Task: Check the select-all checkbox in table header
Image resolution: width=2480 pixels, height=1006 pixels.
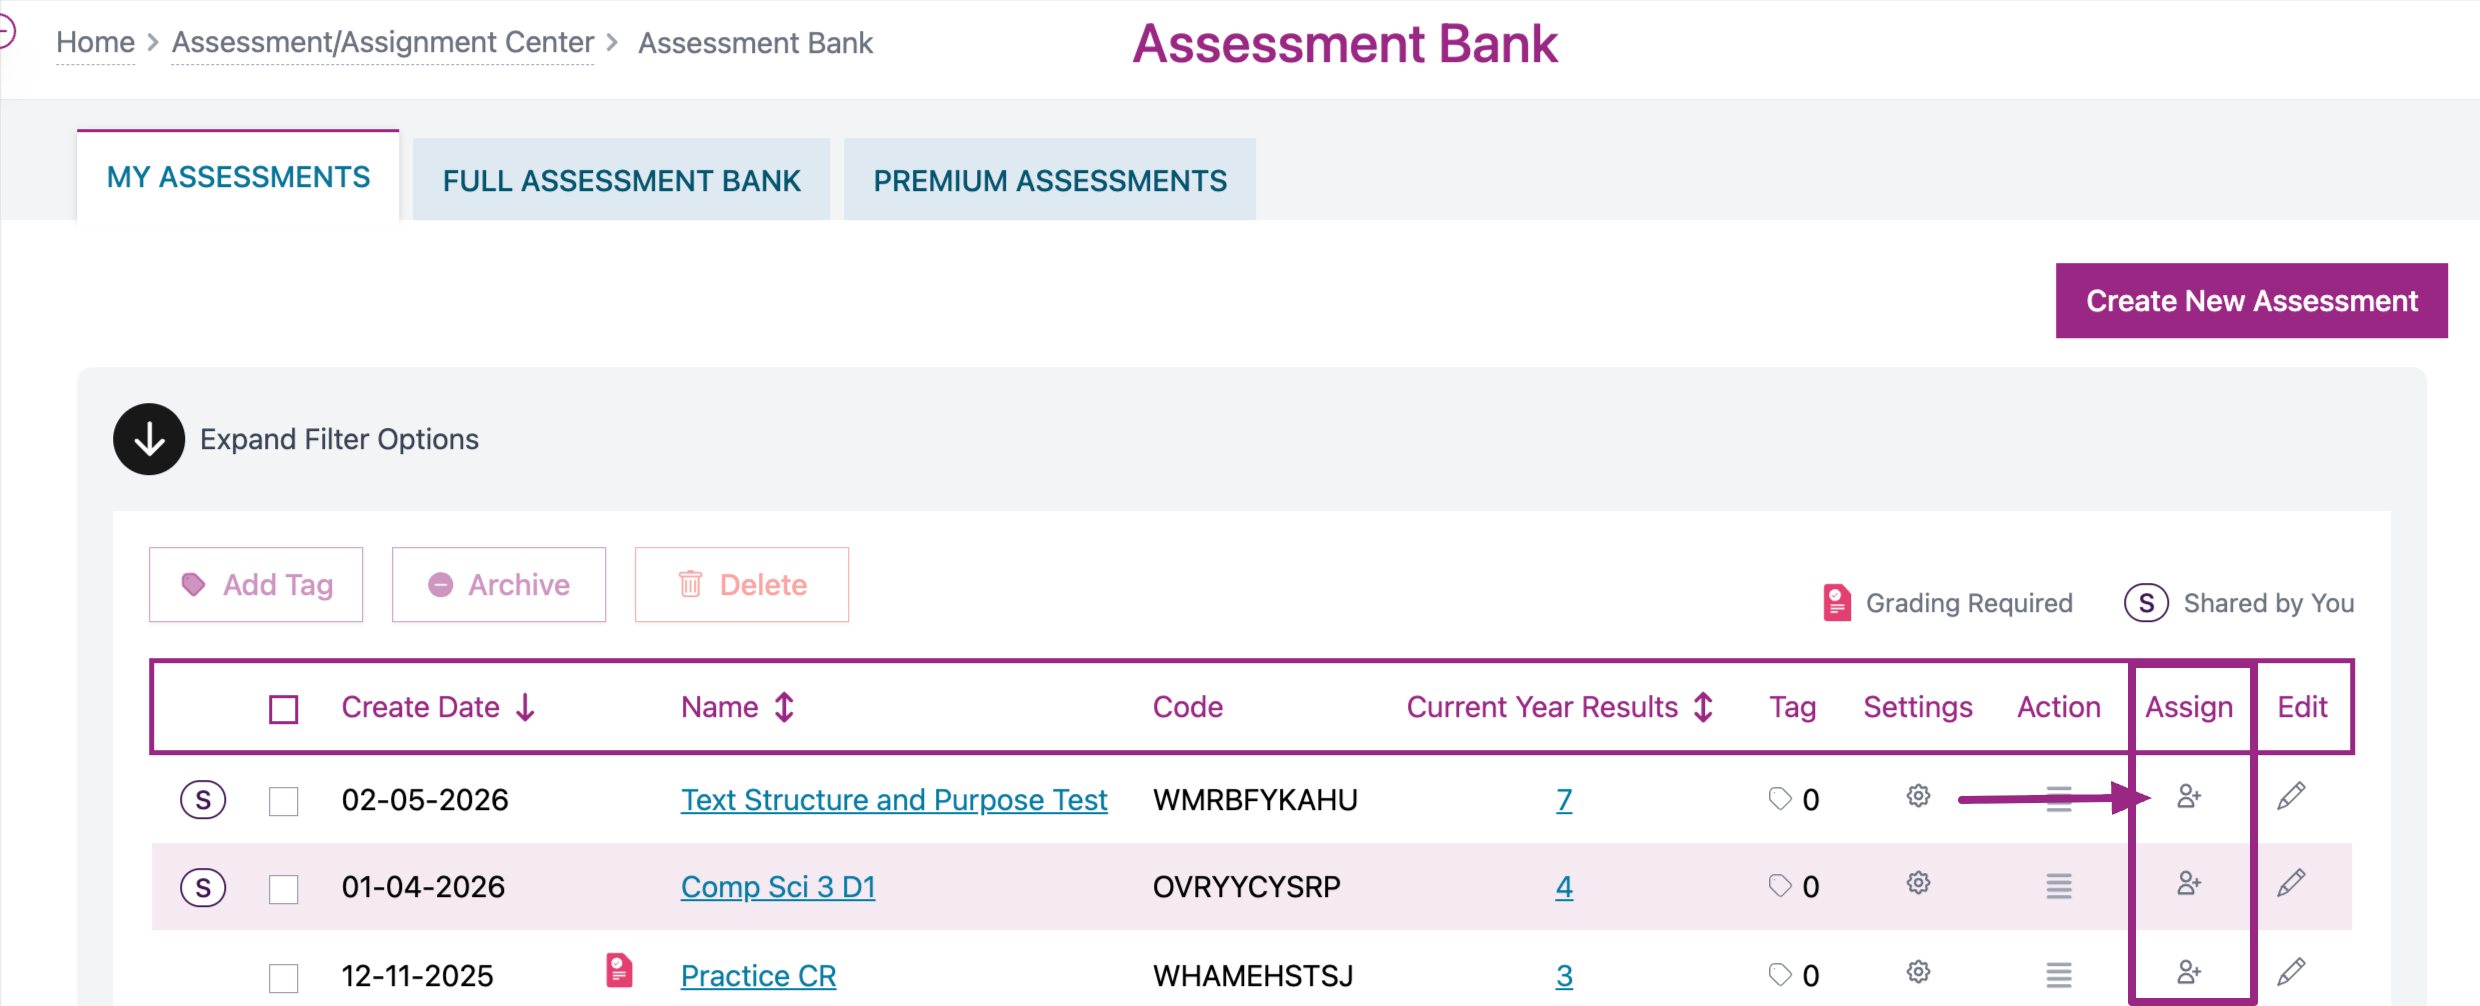Action: [x=284, y=709]
